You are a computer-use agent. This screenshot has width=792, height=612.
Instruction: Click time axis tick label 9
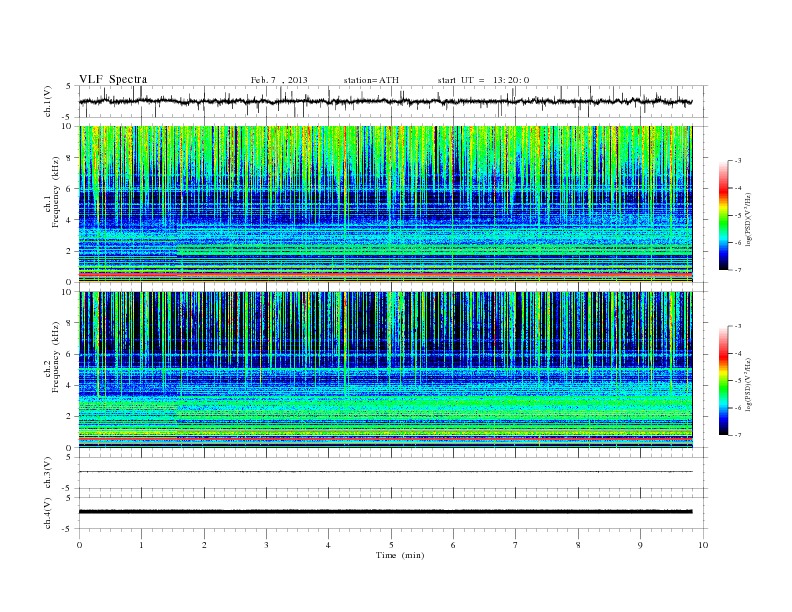[x=640, y=545]
